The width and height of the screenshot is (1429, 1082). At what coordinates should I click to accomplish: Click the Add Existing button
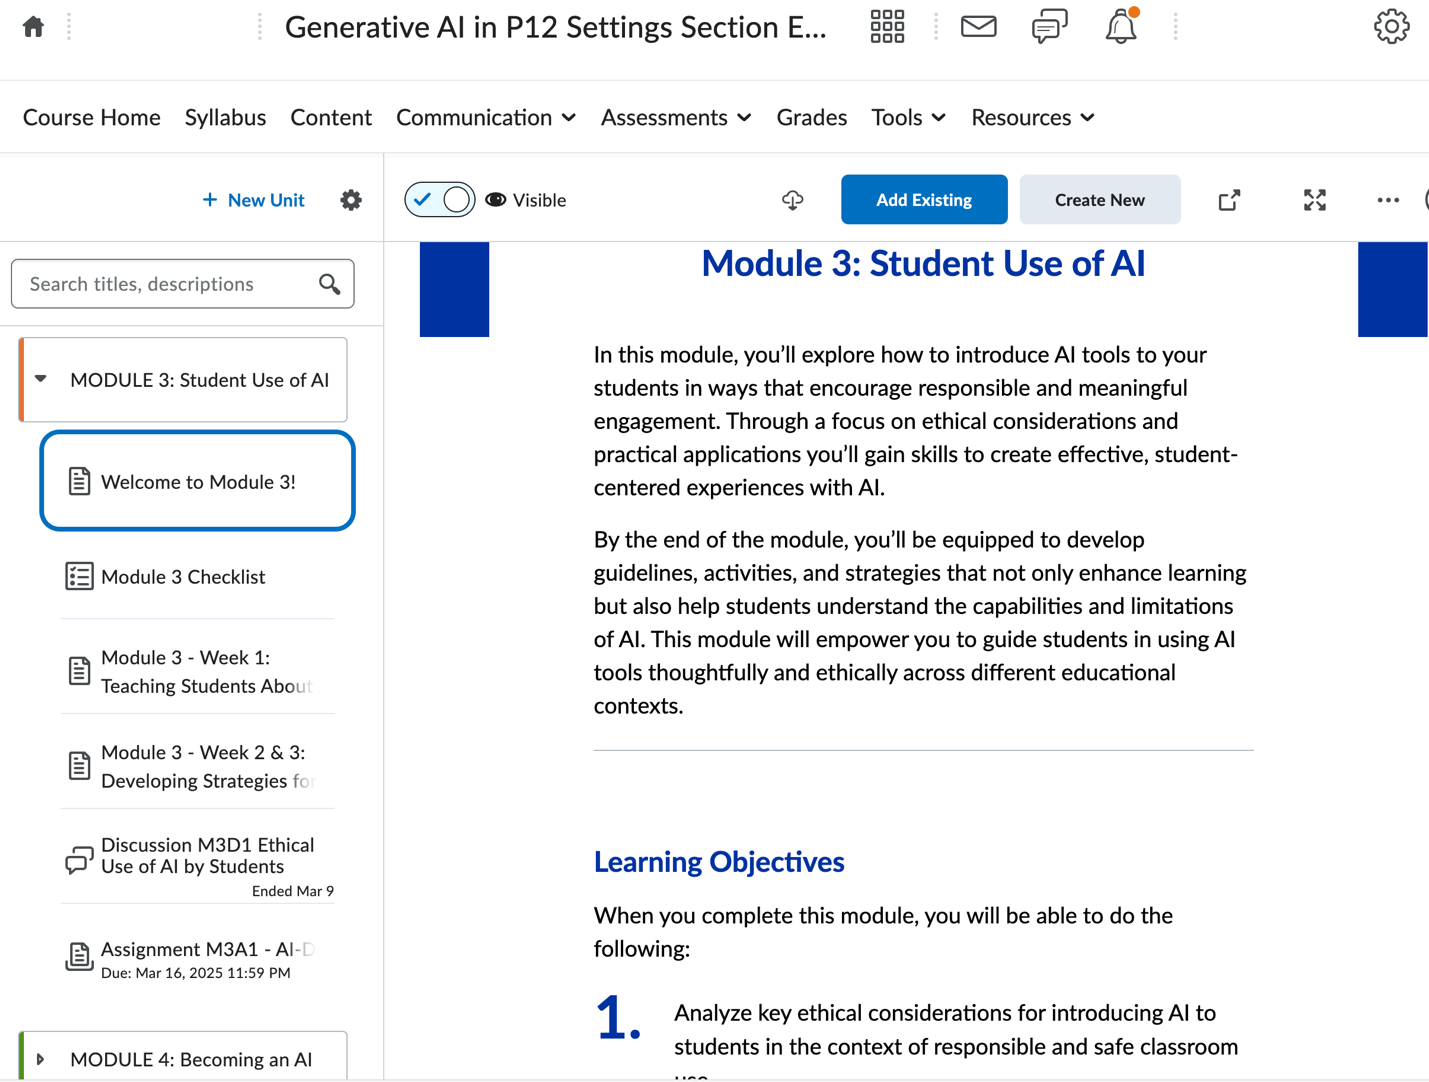[923, 199]
